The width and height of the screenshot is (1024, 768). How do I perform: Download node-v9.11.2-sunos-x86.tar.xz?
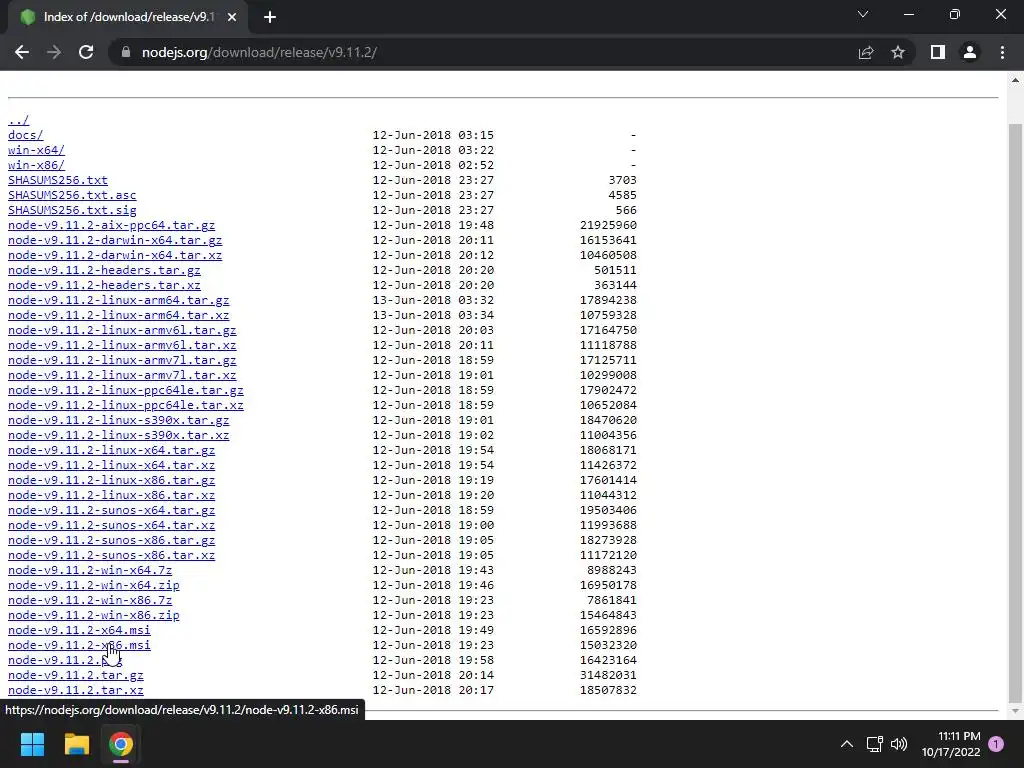111,556
